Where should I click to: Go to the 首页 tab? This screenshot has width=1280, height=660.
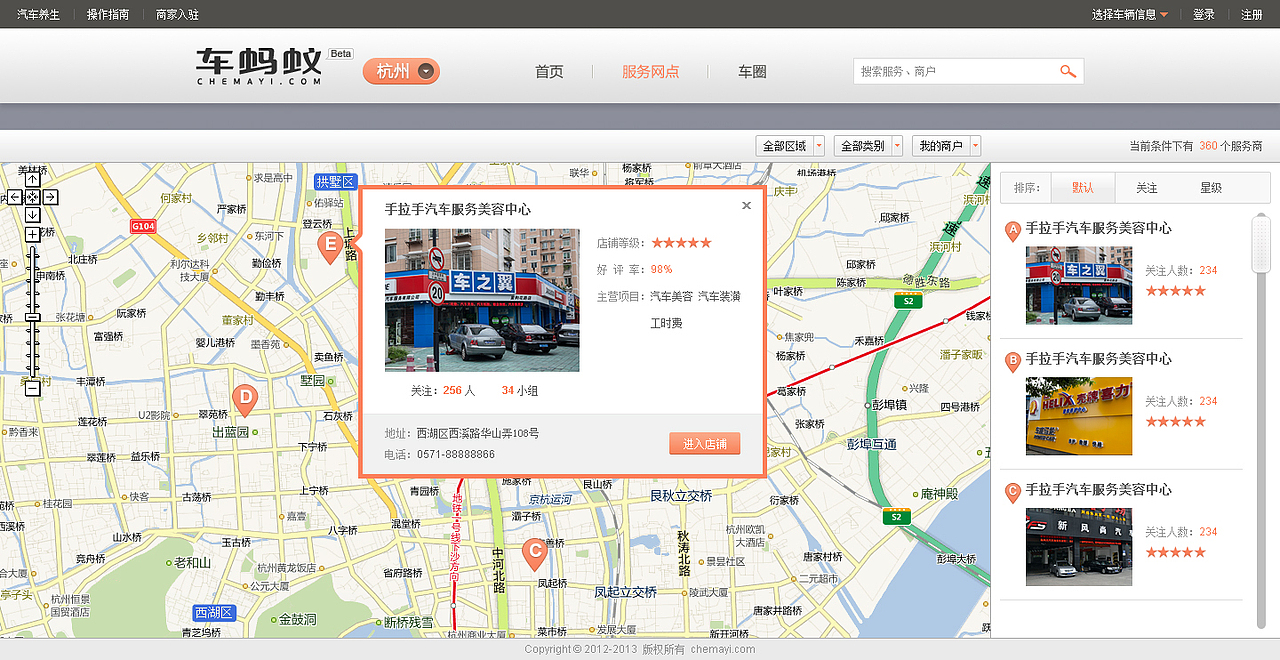549,72
